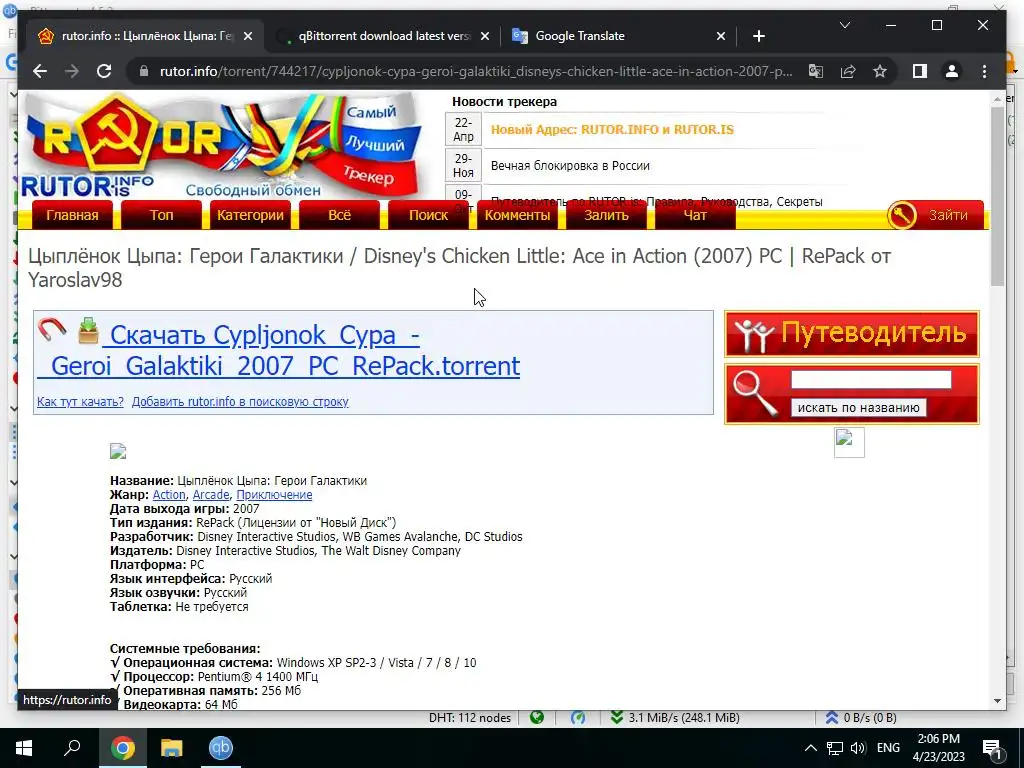Open the translate page icon
Screen dimensions: 1024x768
coord(816,71)
